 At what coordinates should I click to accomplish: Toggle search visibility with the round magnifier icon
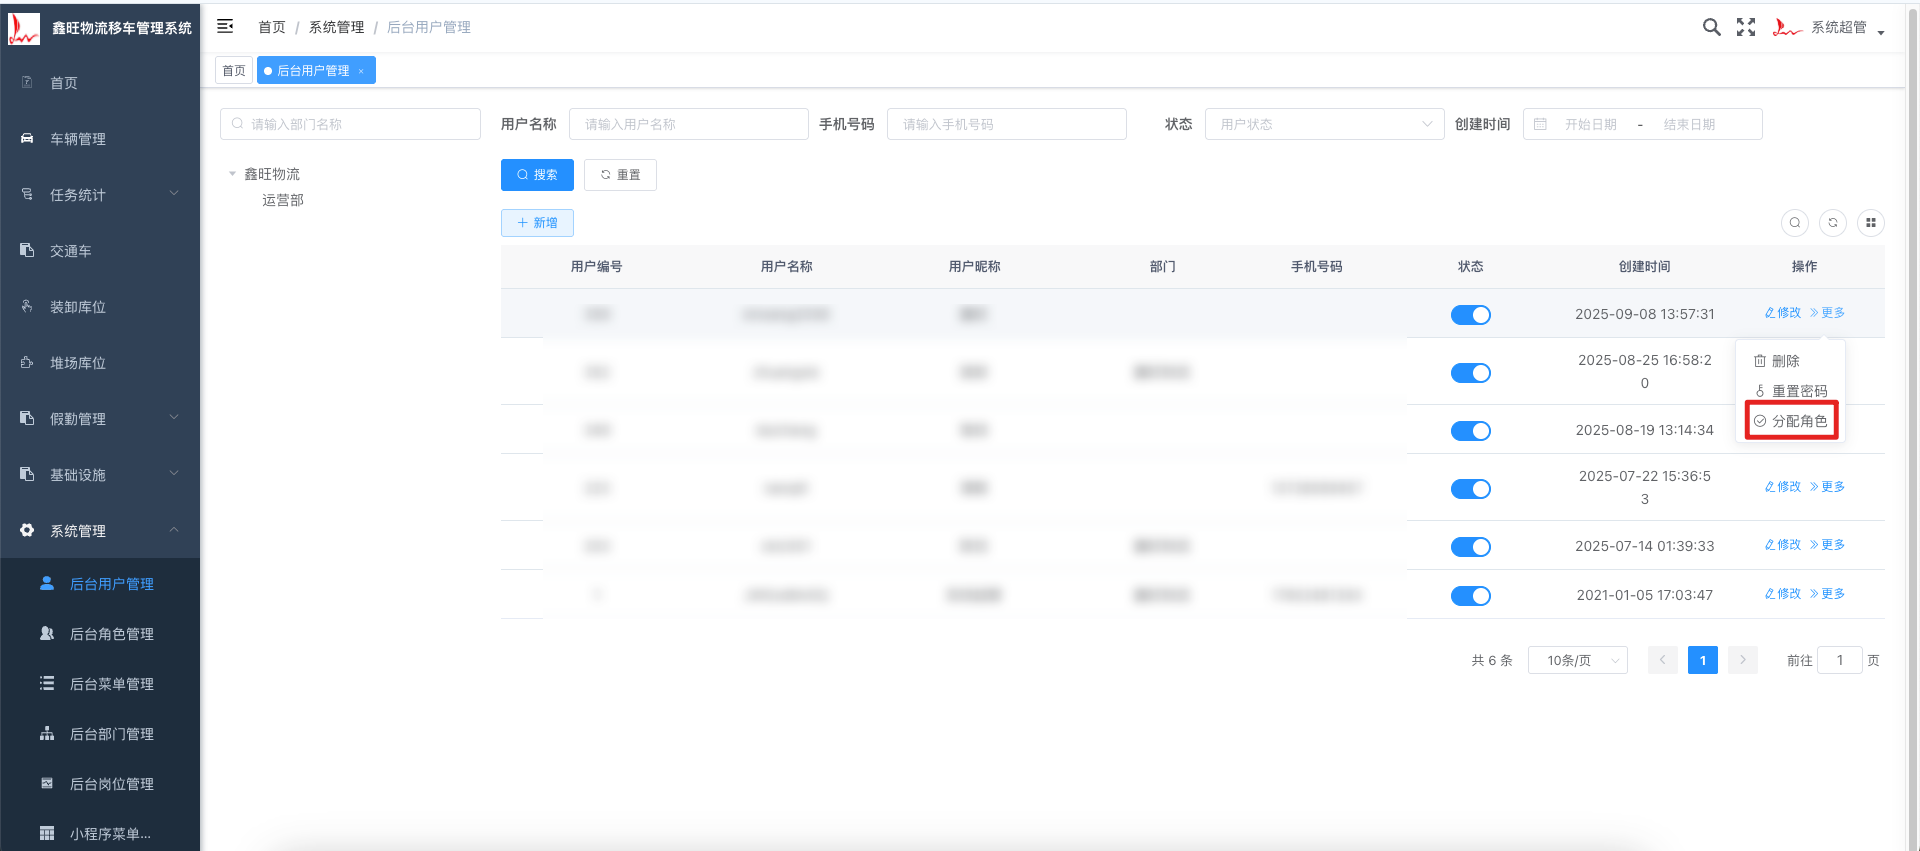click(1795, 223)
